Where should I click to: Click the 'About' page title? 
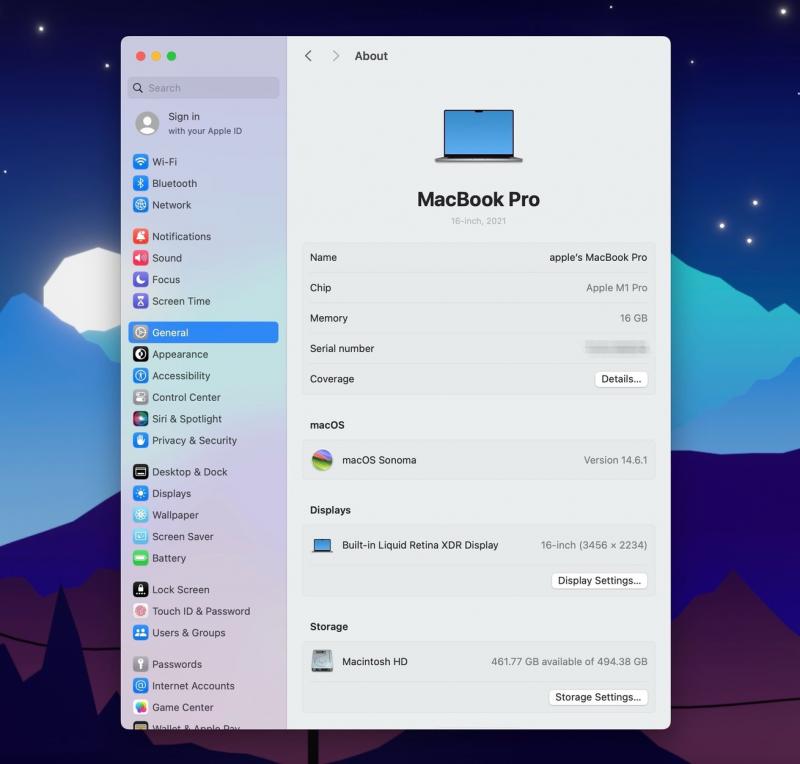[x=371, y=56]
